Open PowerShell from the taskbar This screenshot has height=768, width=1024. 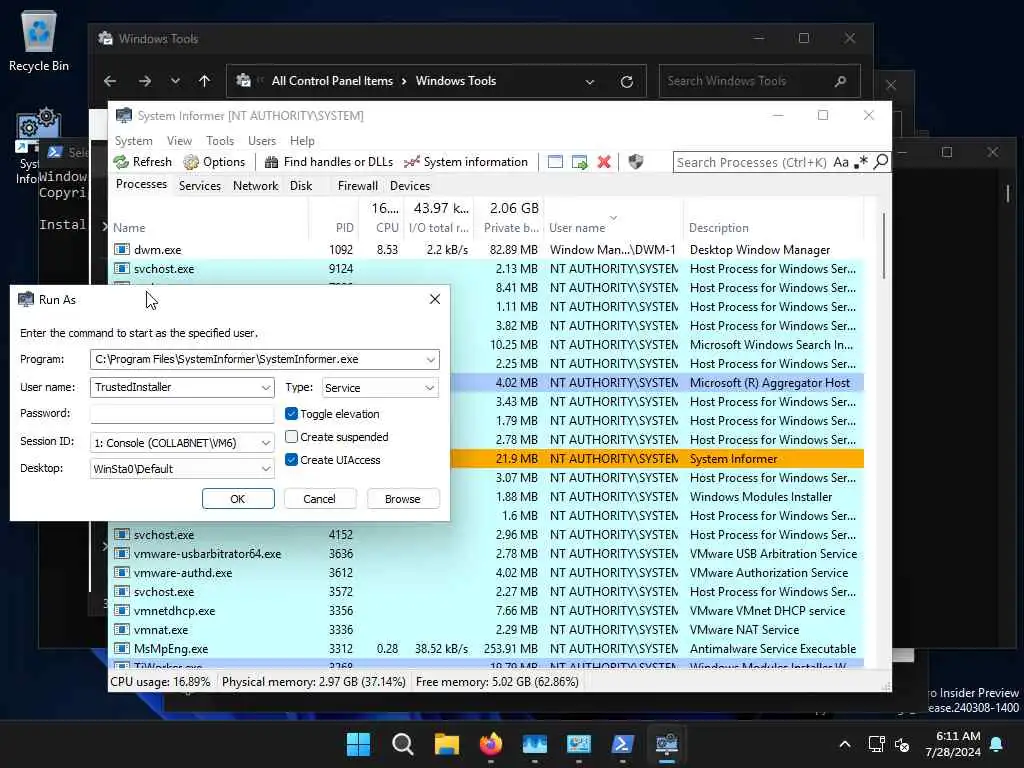[x=622, y=744]
